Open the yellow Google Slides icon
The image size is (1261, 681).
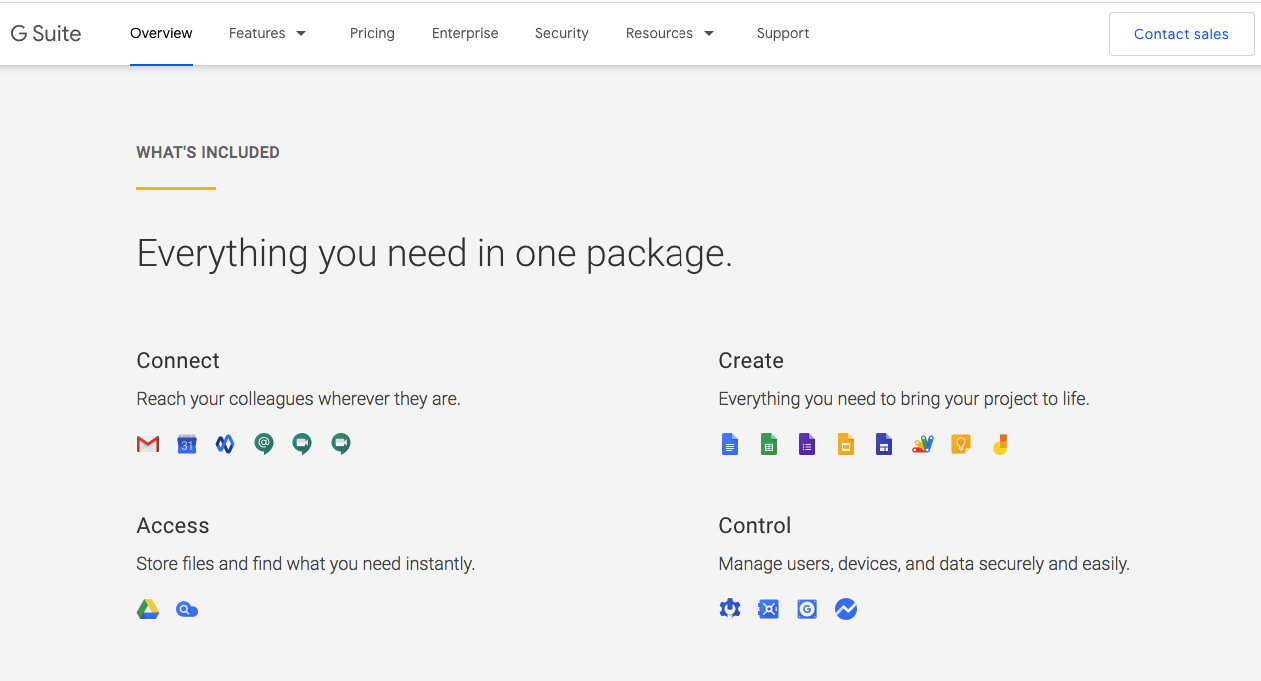click(846, 444)
